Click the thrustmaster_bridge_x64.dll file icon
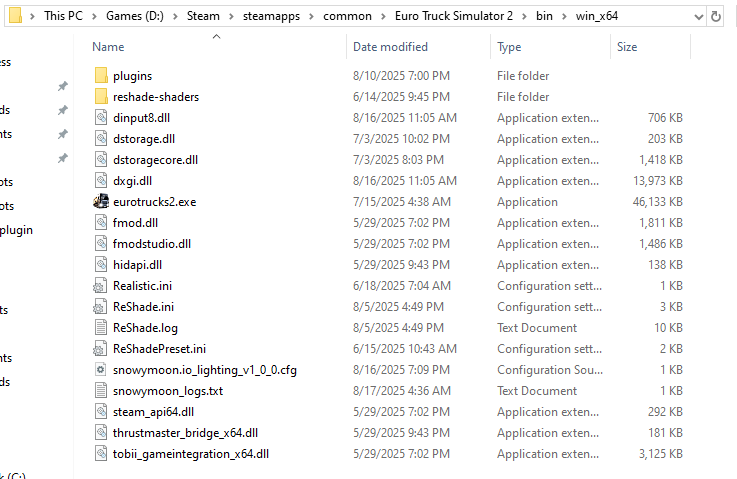737x479 pixels. (101, 432)
